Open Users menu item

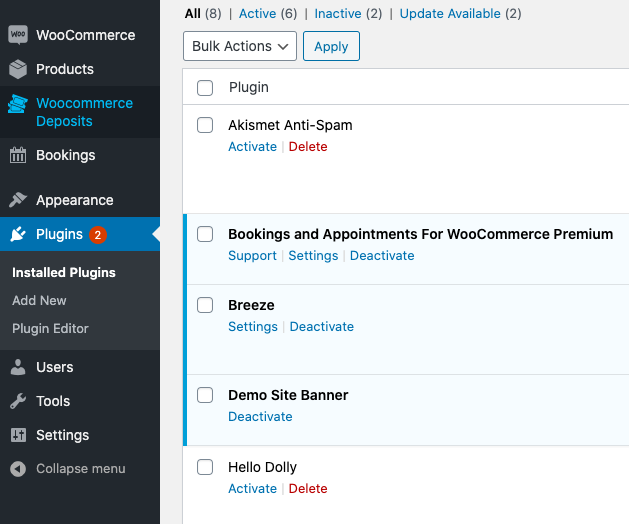[55, 367]
